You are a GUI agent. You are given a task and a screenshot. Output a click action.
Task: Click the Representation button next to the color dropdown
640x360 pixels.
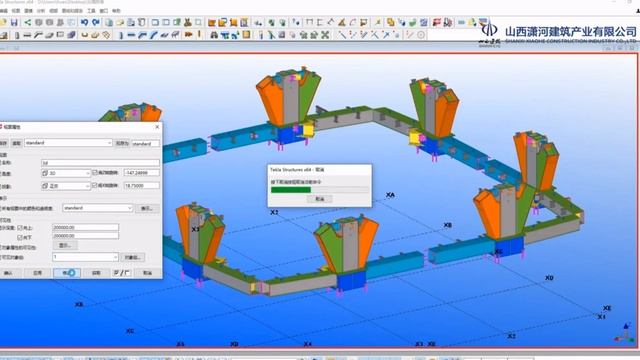(147, 209)
